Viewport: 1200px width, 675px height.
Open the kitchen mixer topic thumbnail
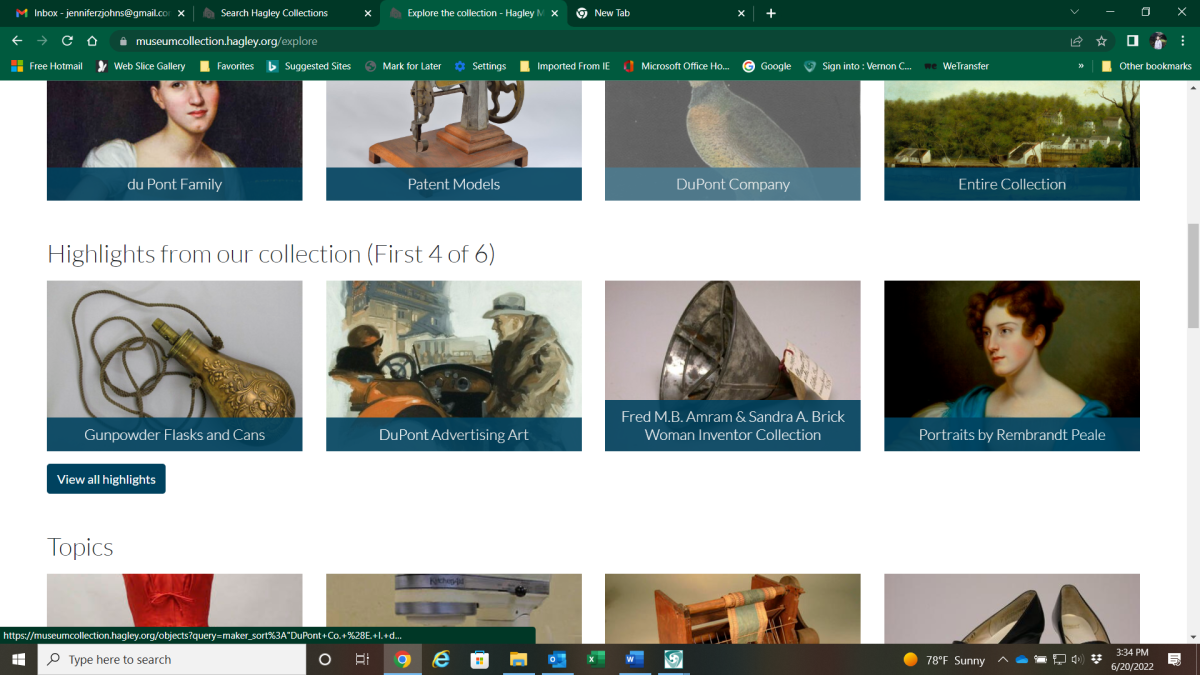[454, 608]
